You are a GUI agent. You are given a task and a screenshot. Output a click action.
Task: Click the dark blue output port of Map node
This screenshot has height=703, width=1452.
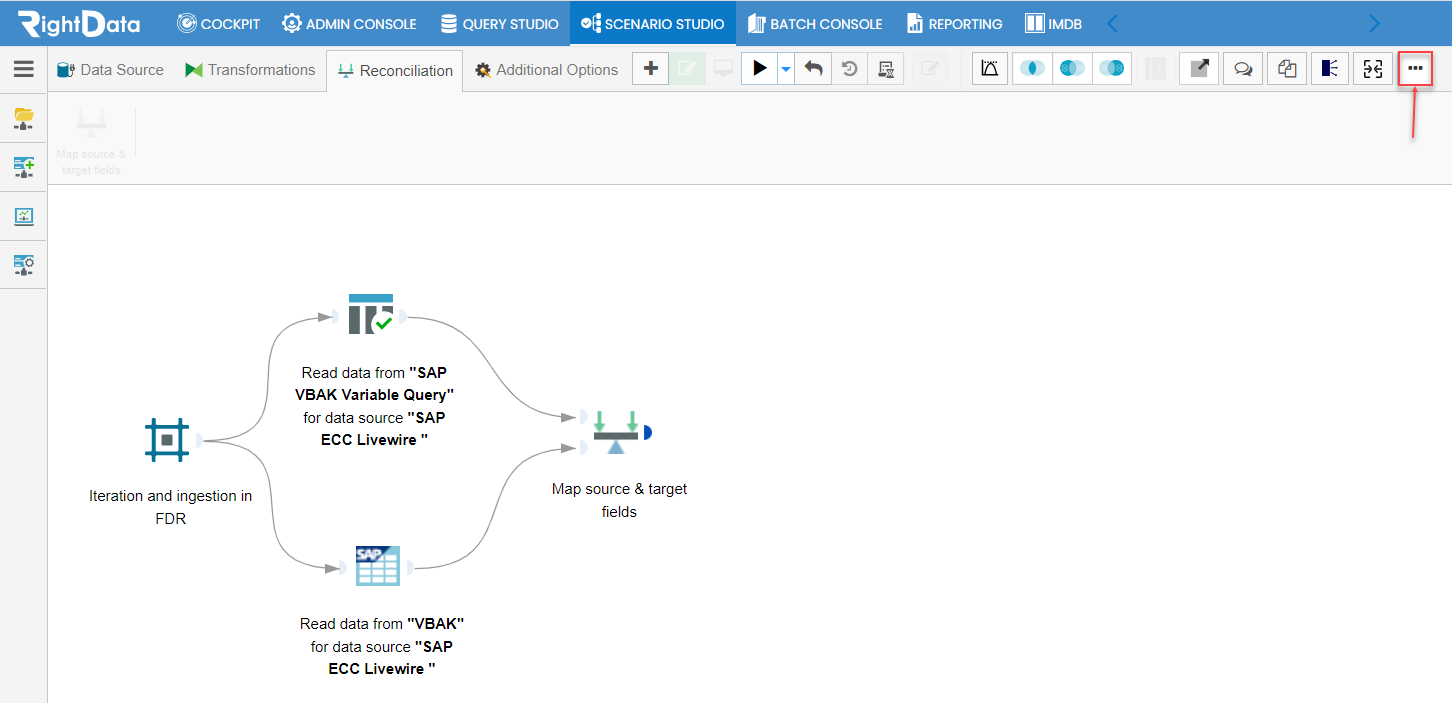[x=648, y=432]
